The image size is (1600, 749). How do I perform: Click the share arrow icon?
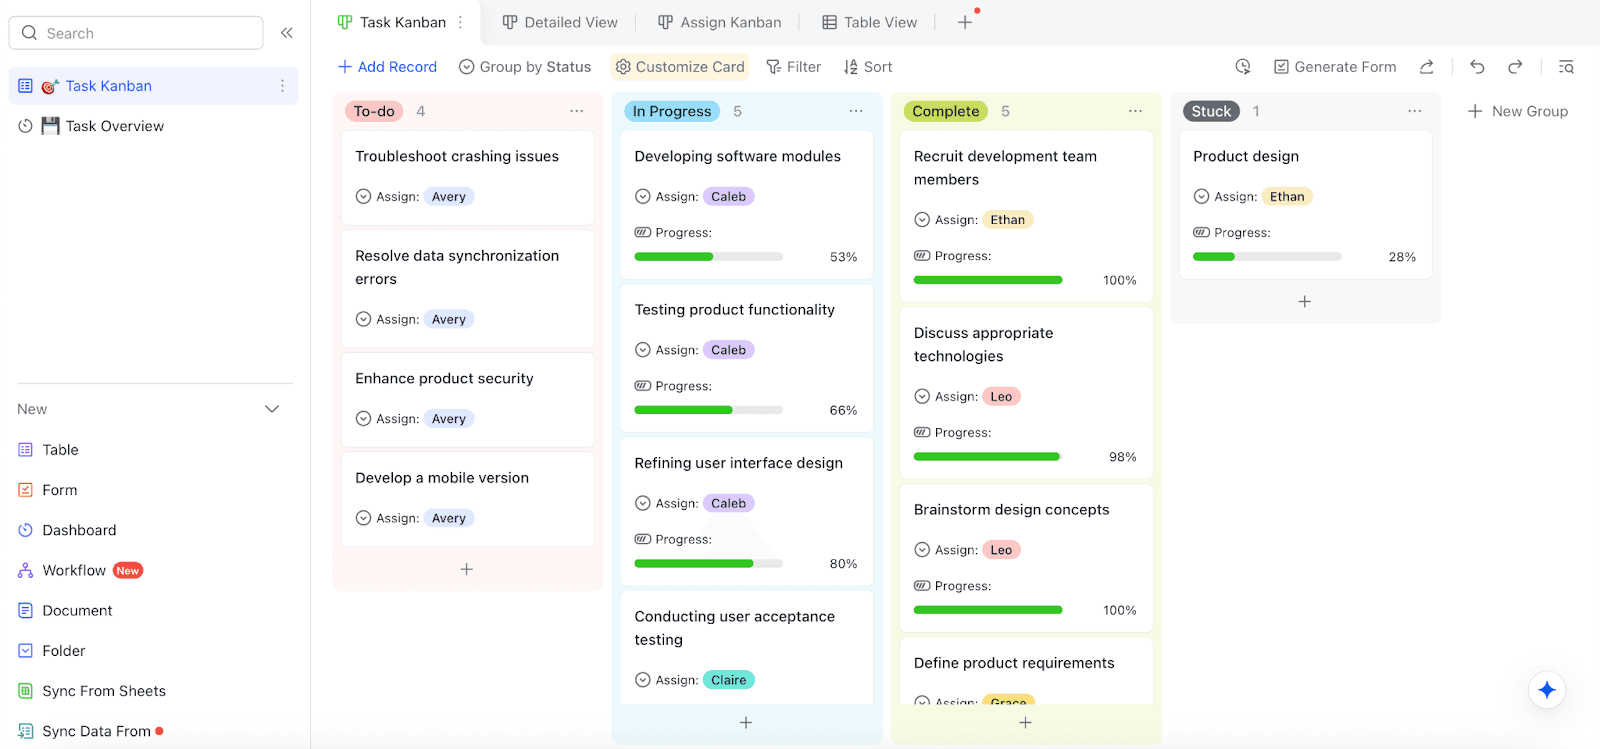1427,67
